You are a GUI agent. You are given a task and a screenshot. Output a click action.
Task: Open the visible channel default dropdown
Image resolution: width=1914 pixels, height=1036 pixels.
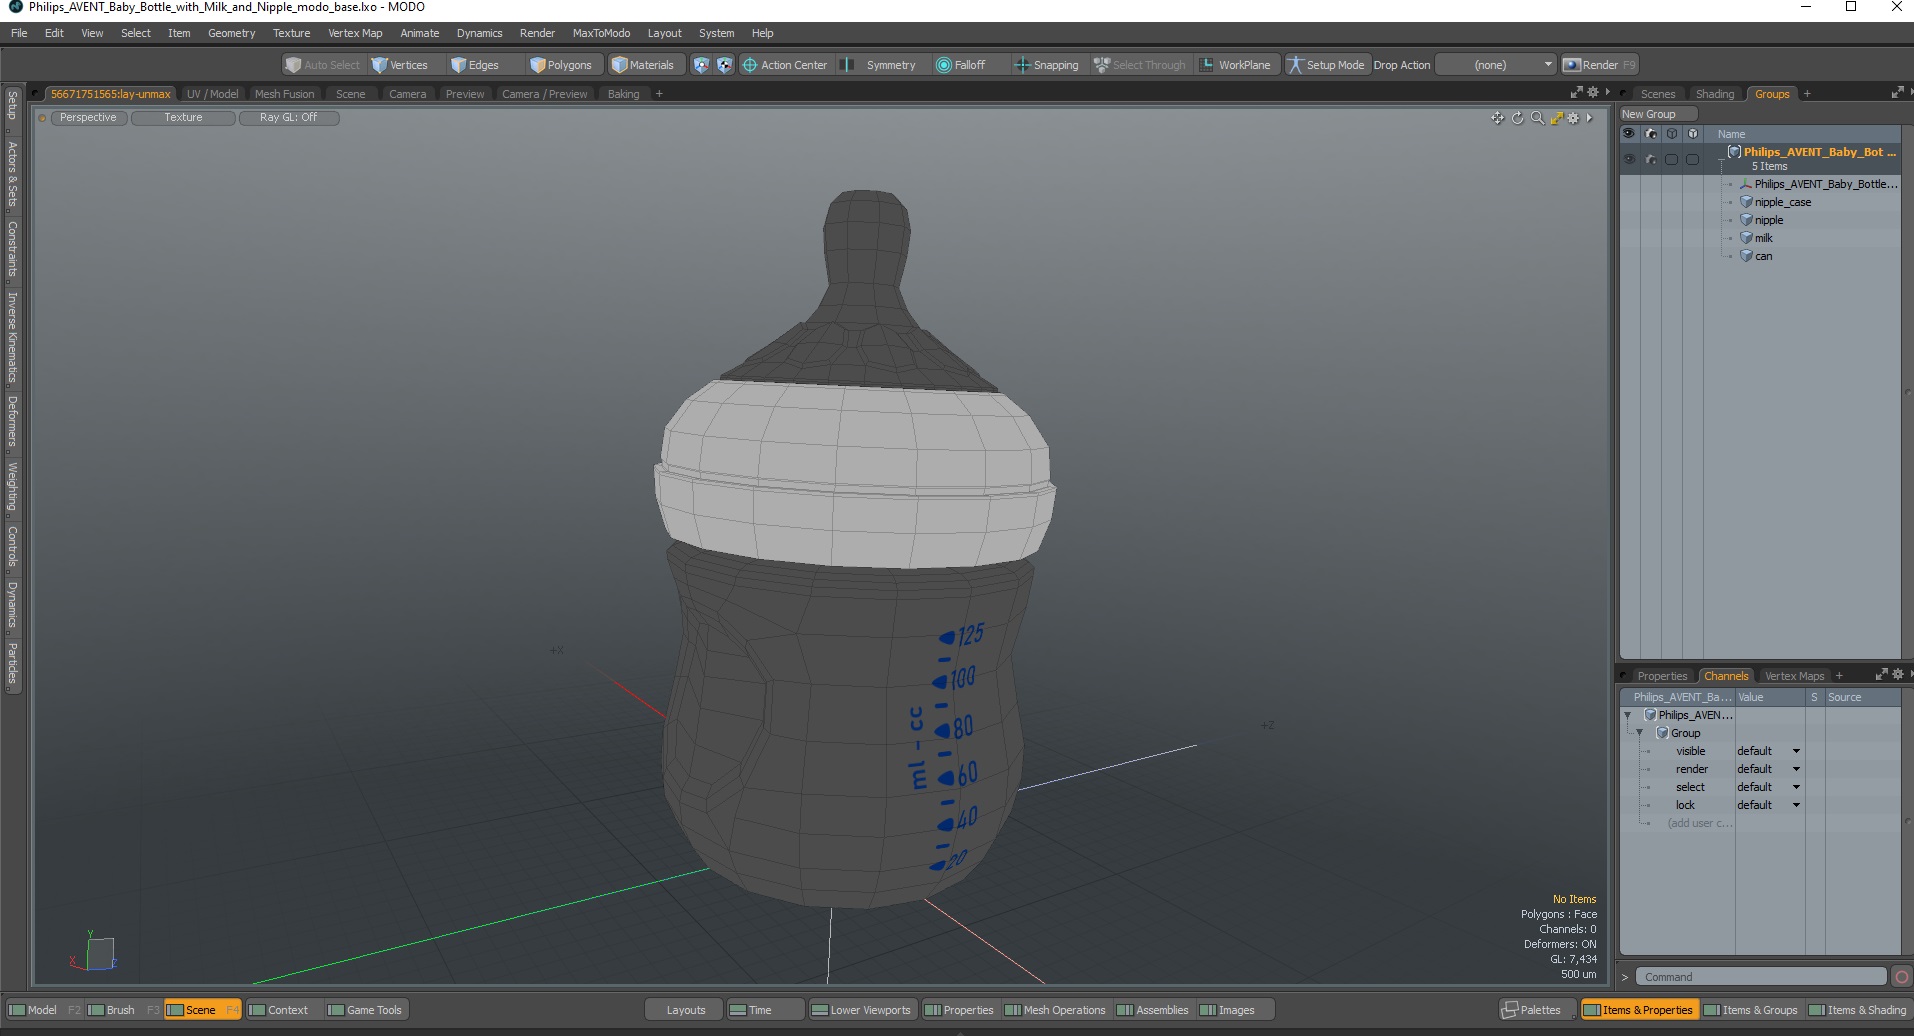tap(1768, 751)
